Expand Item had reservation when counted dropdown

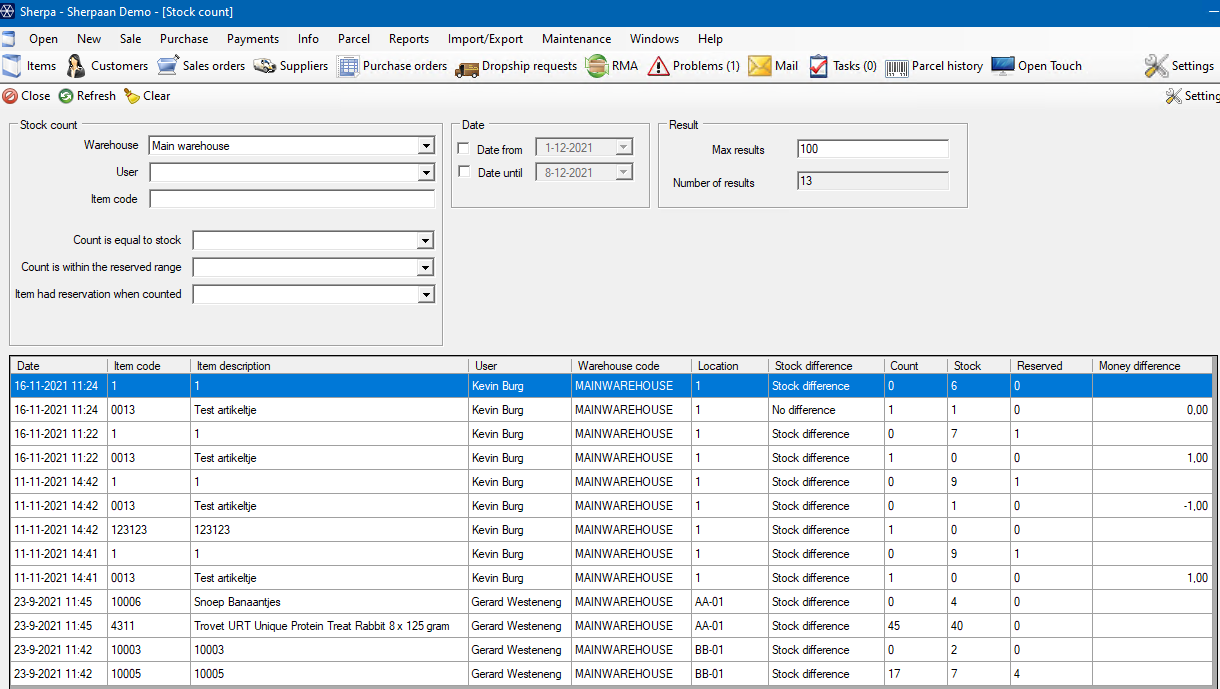pyautogui.click(x=426, y=295)
